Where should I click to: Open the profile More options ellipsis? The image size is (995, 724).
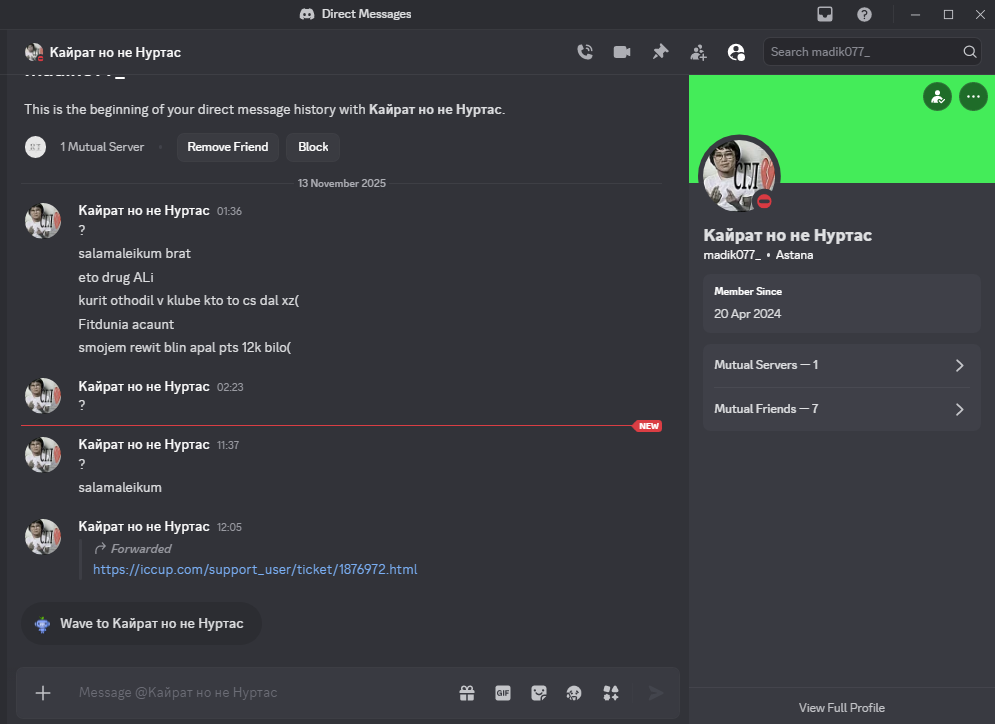(x=973, y=97)
